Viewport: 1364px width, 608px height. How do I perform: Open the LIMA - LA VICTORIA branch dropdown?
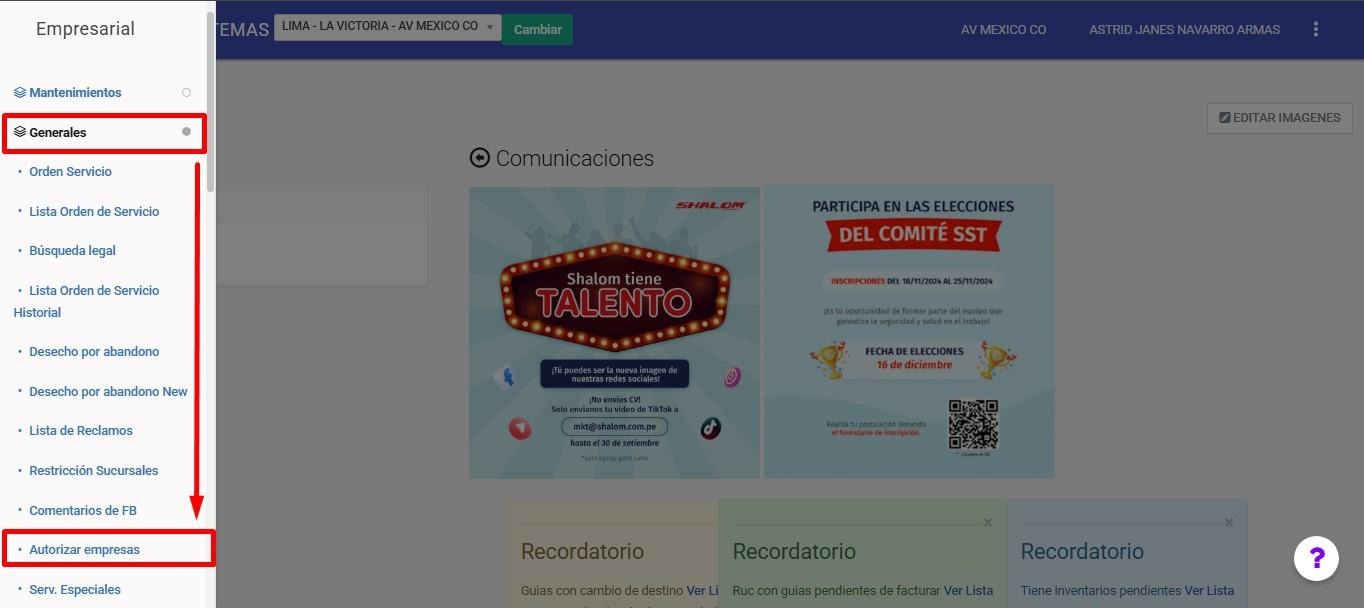(x=387, y=27)
